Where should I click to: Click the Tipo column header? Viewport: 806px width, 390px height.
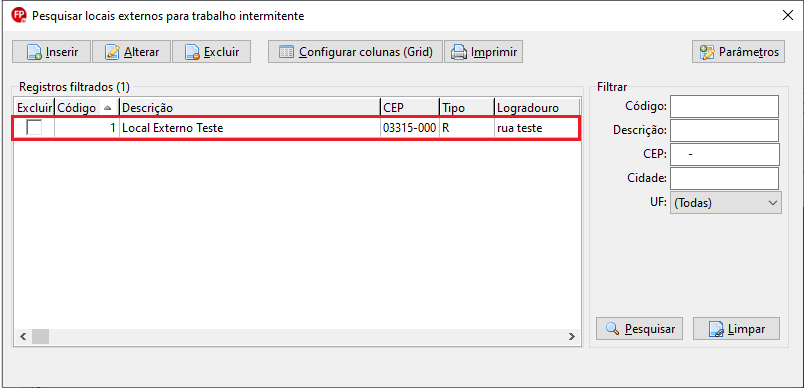(x=467, y=108)
